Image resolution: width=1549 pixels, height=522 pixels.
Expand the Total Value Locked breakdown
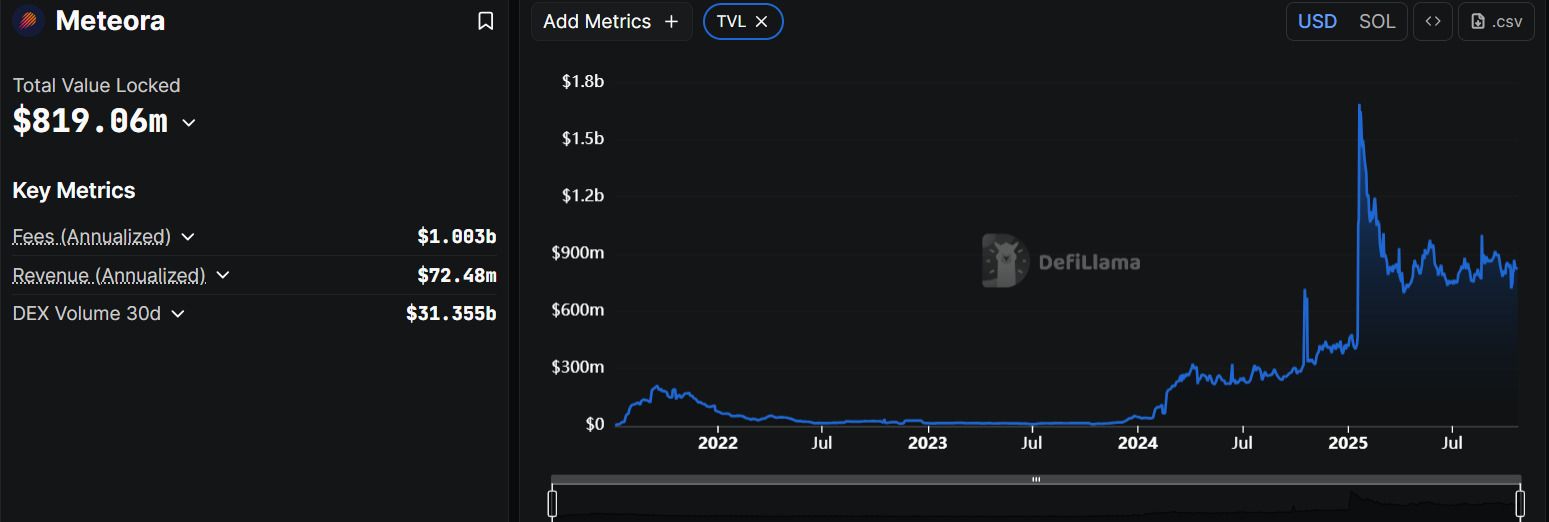(189, 123)
